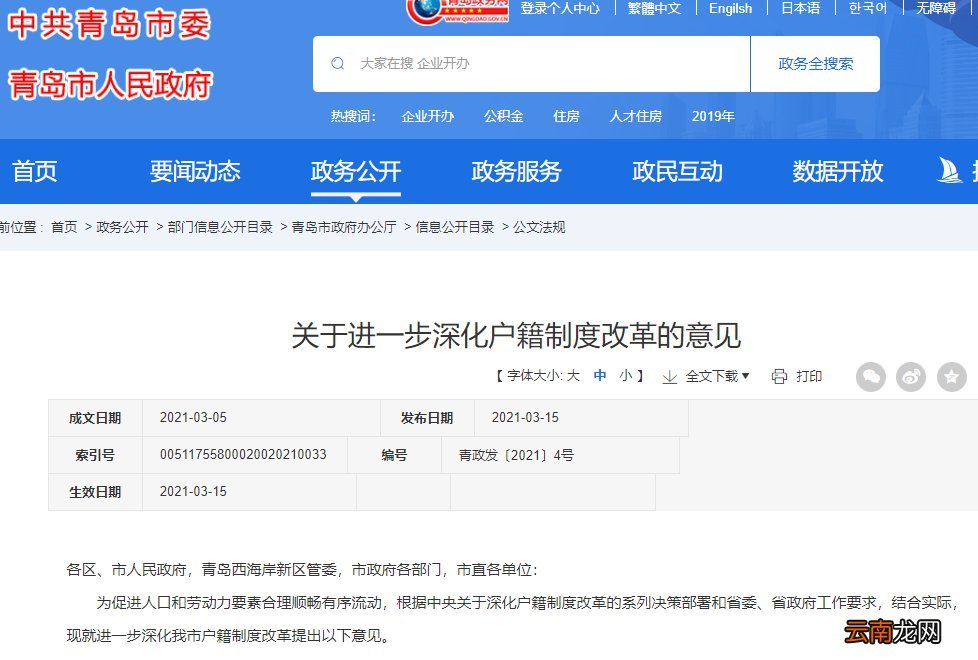Open the 政务公开 navigation tab
Screen dimensions: 978x660
pyautogui.click(x=357, y=171)
